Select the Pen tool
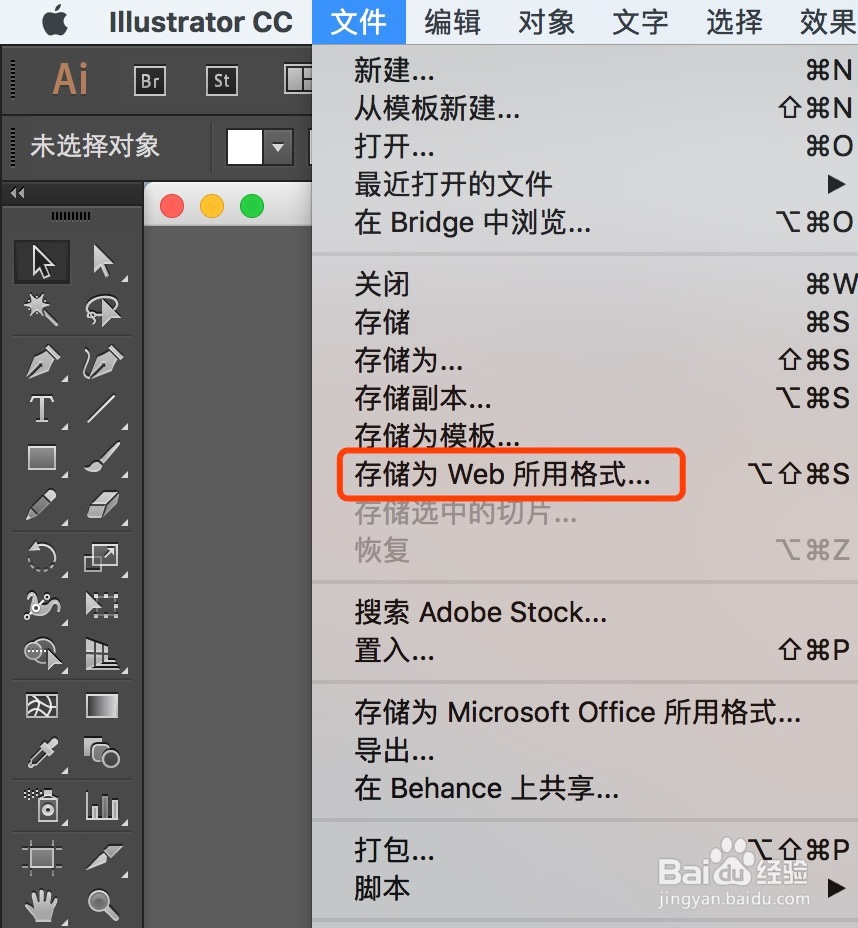Screen dimensions: 858x928 (x=42, y=362)
